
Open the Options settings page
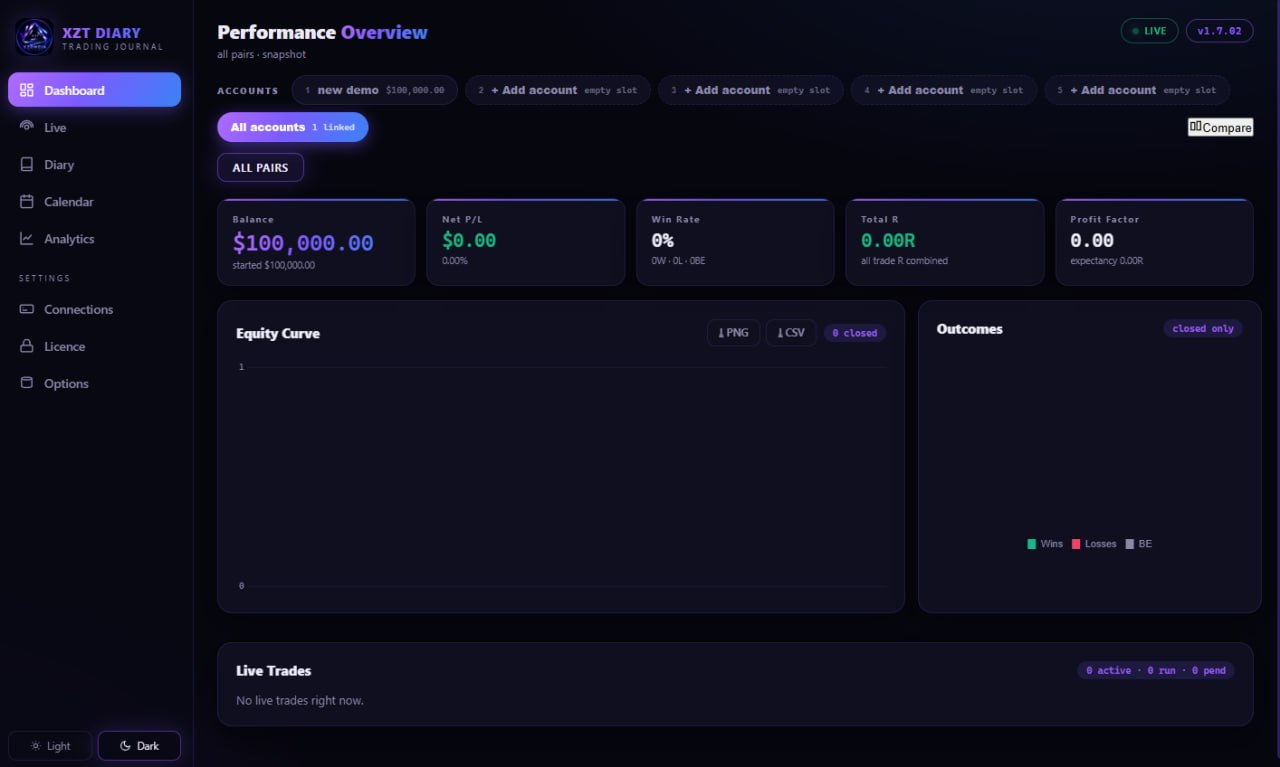(x=94, y=383)
